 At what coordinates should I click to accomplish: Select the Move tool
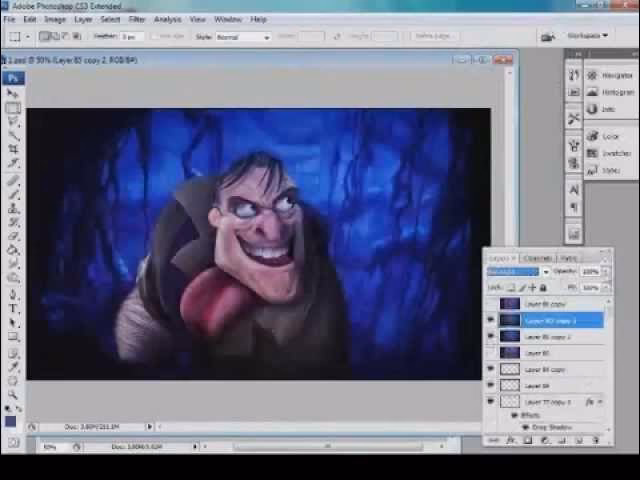pos(13,94)
